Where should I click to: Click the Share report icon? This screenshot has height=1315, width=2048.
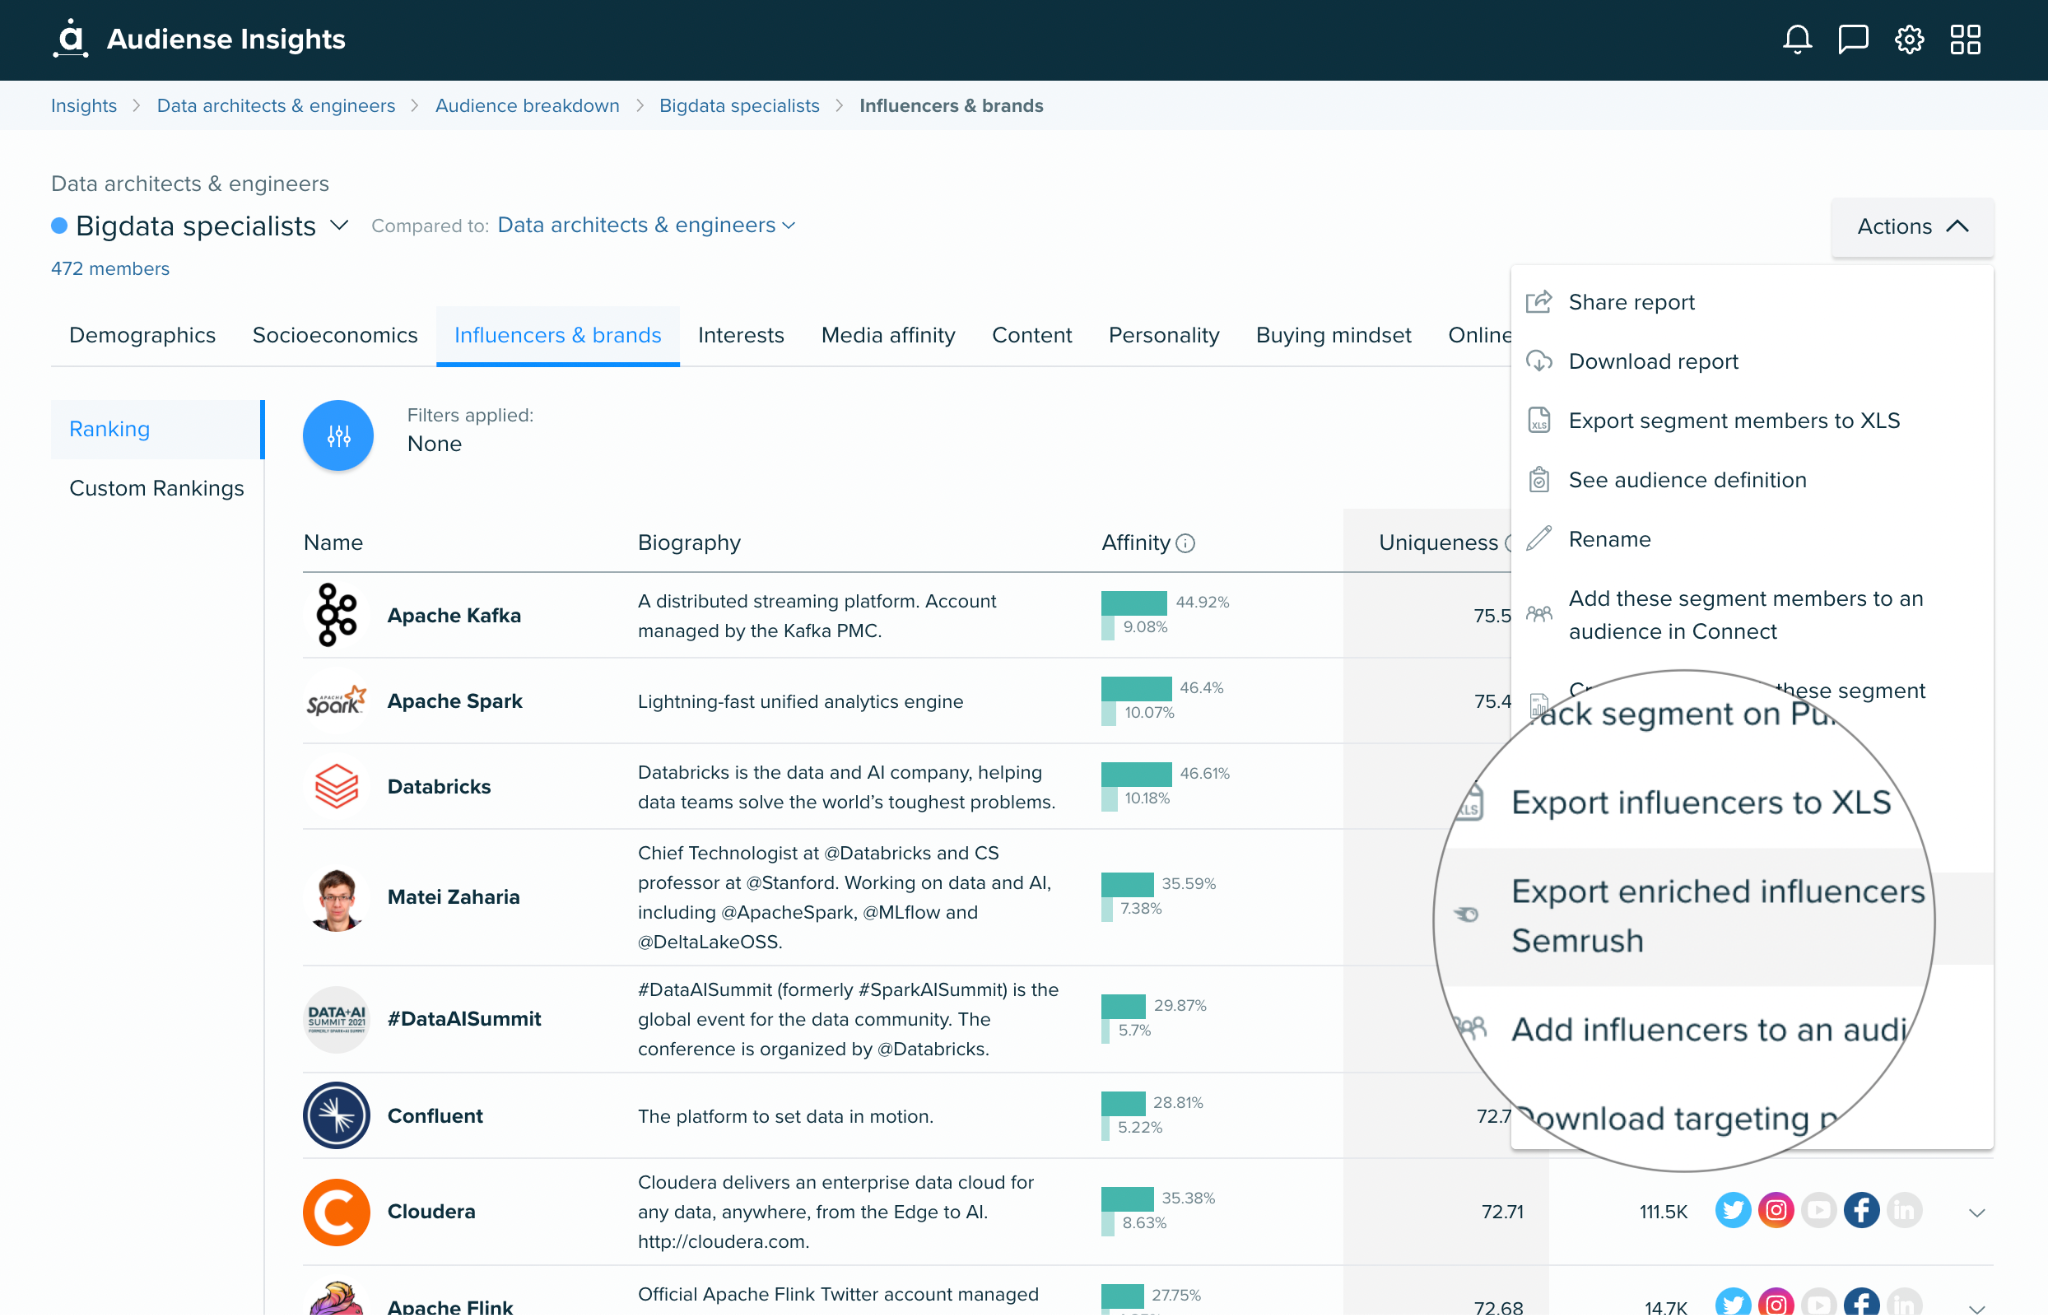1539,302
